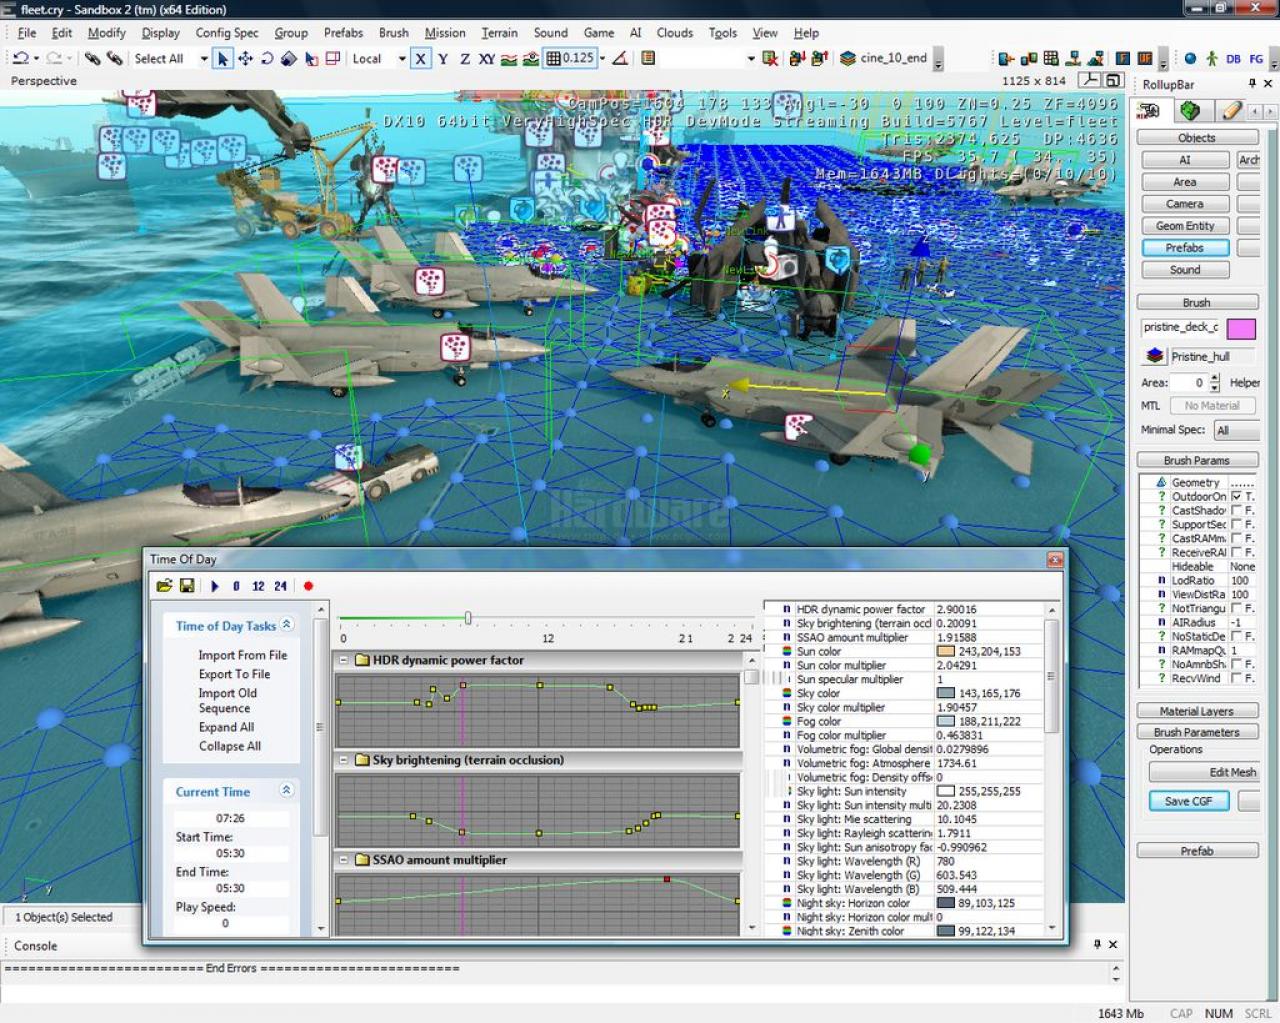Toggle the snap to grid 0.125 button
Viewport: 1280px width, 1023px height.
click(x=569, y=58)
